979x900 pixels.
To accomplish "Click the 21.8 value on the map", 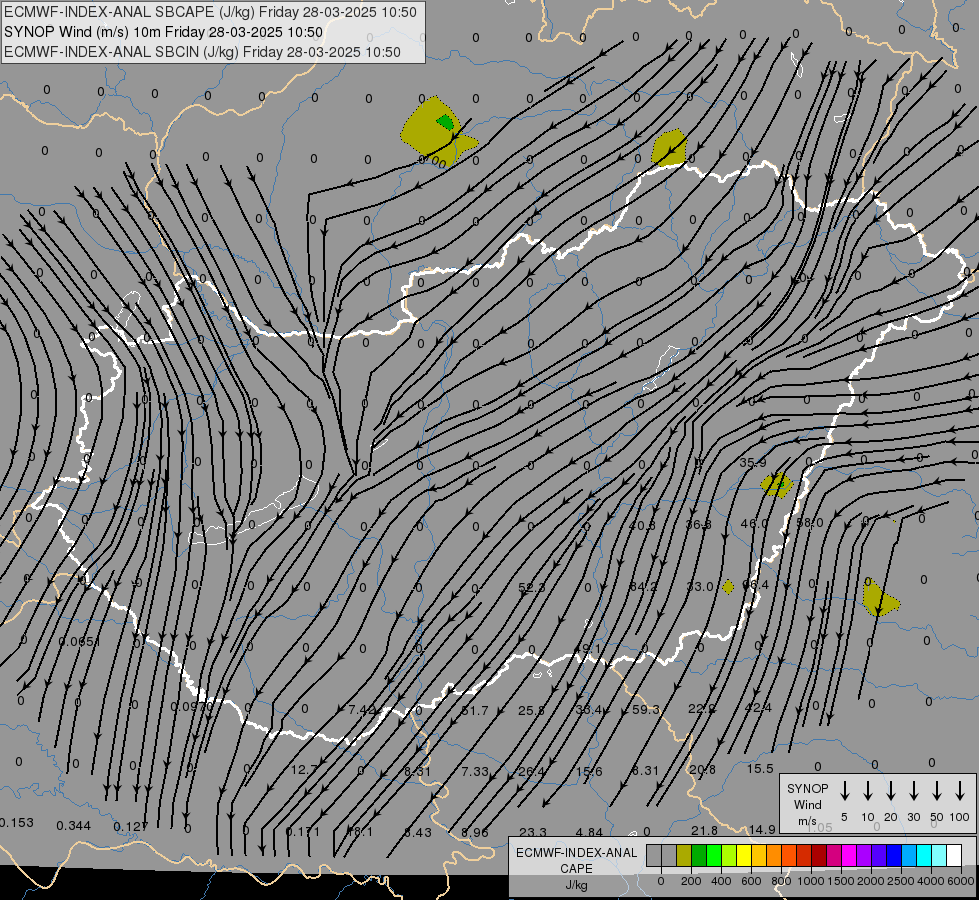I will [704, 830].
